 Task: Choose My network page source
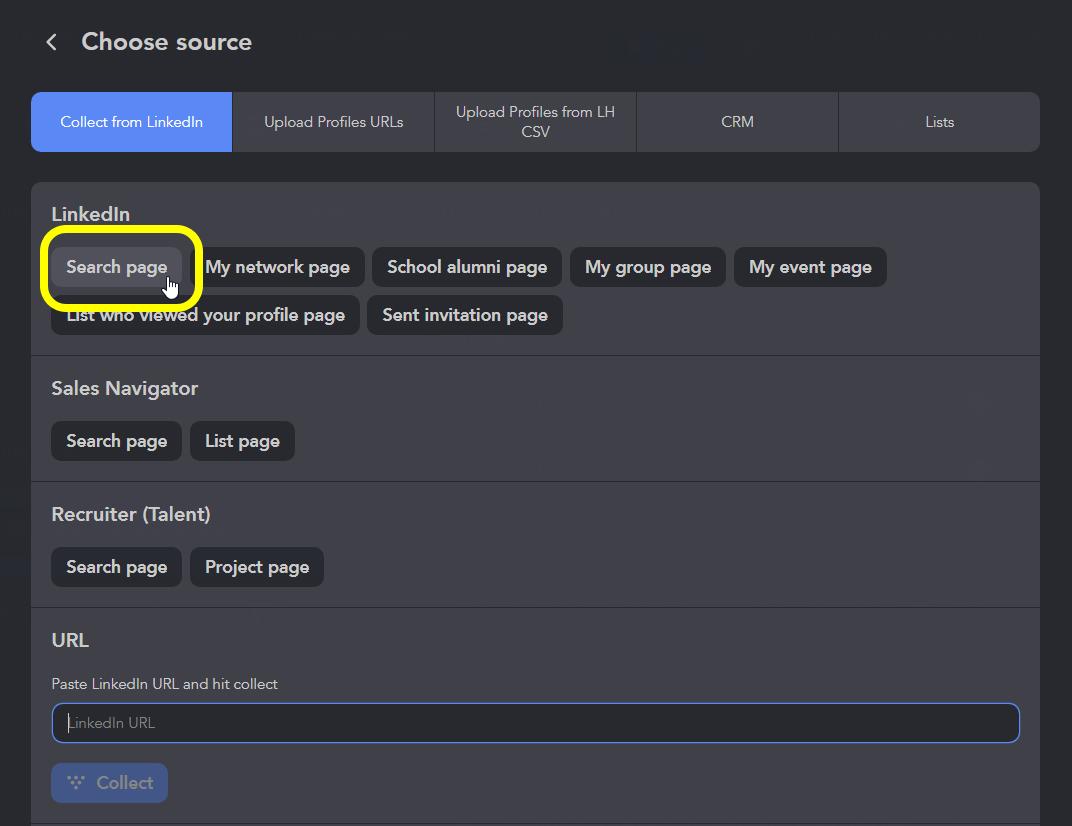[x=278, y=267]
